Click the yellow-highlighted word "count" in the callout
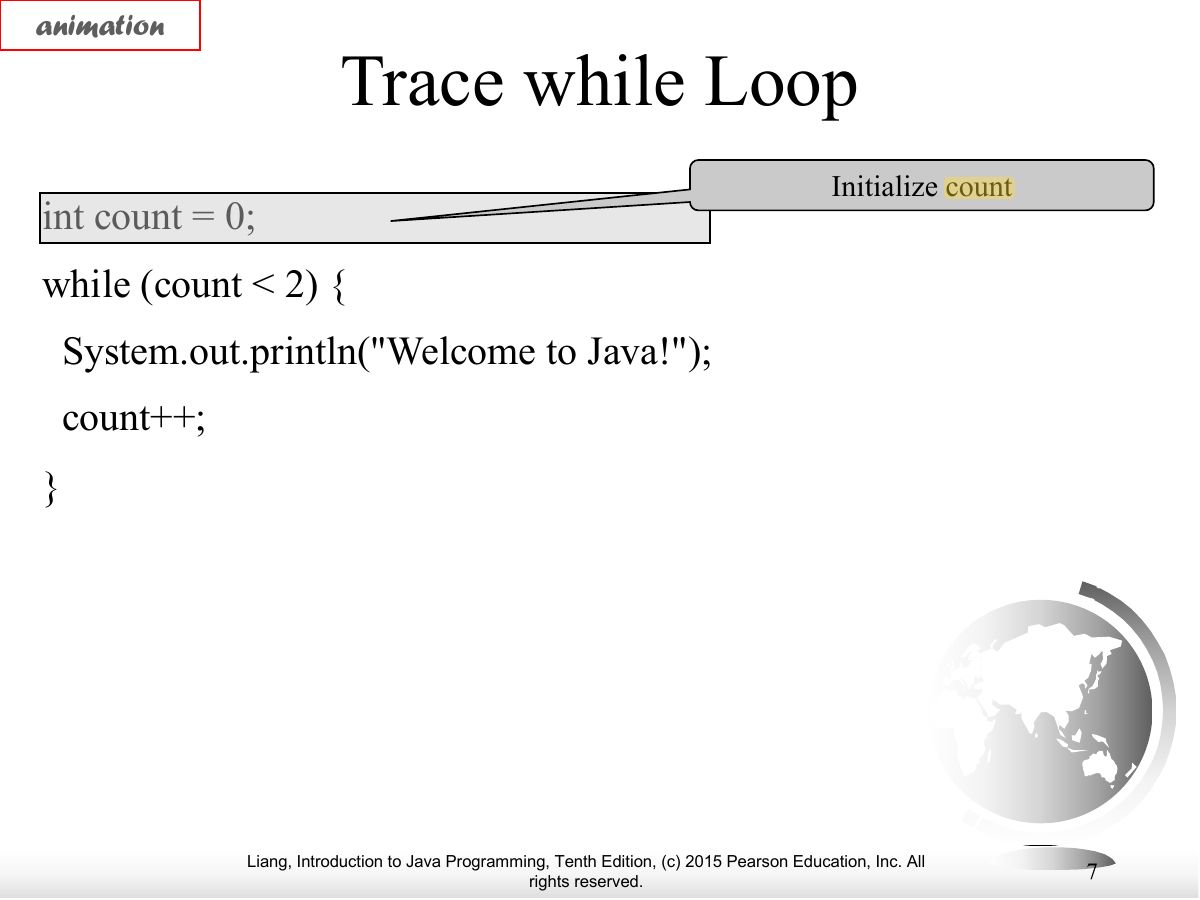1200x900 pixels. click(979, 187)
